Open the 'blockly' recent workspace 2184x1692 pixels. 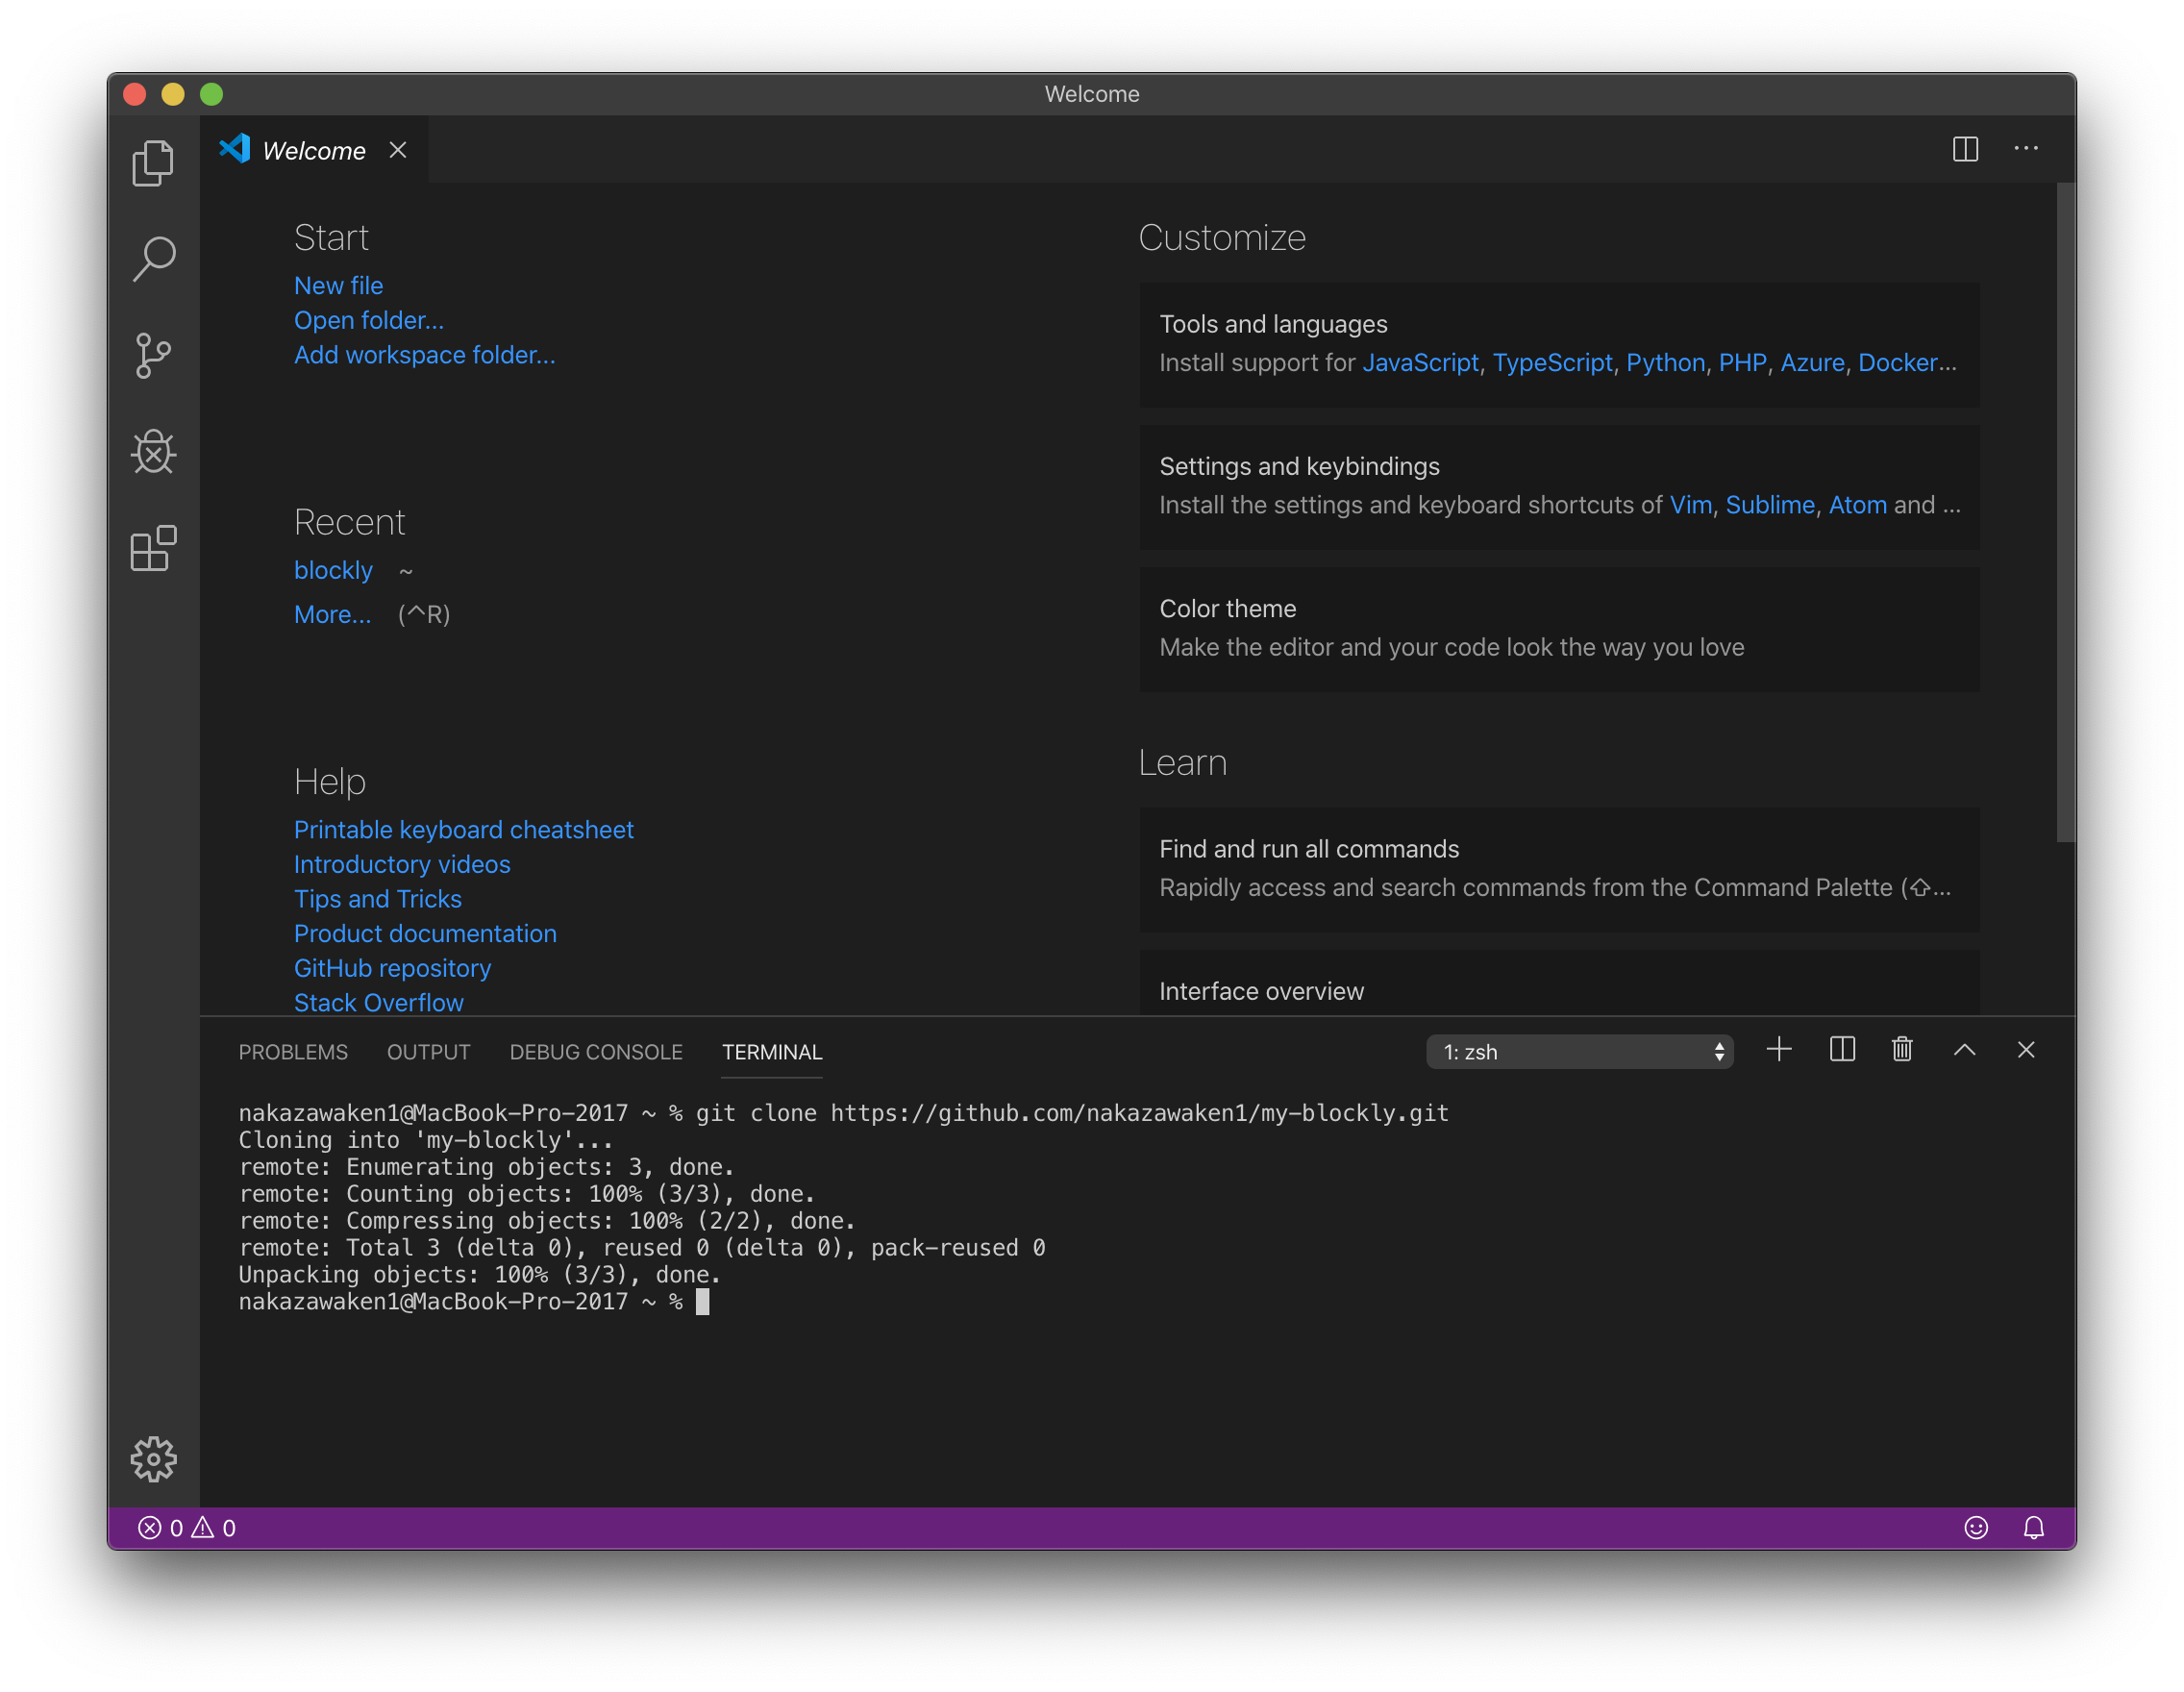coord(333,570)
